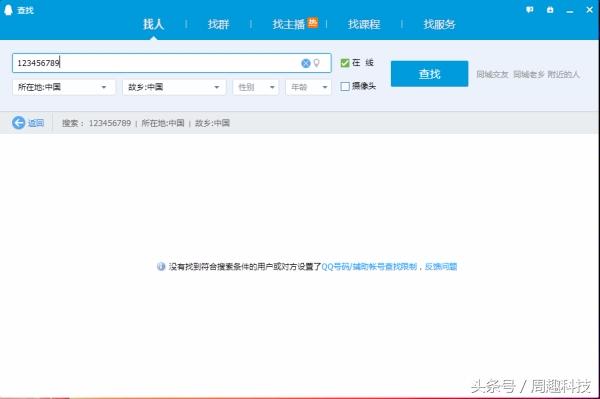Click the 搜索: 123456789 summary text
This screenshot has width=600, height=399.
click(96, 123)
